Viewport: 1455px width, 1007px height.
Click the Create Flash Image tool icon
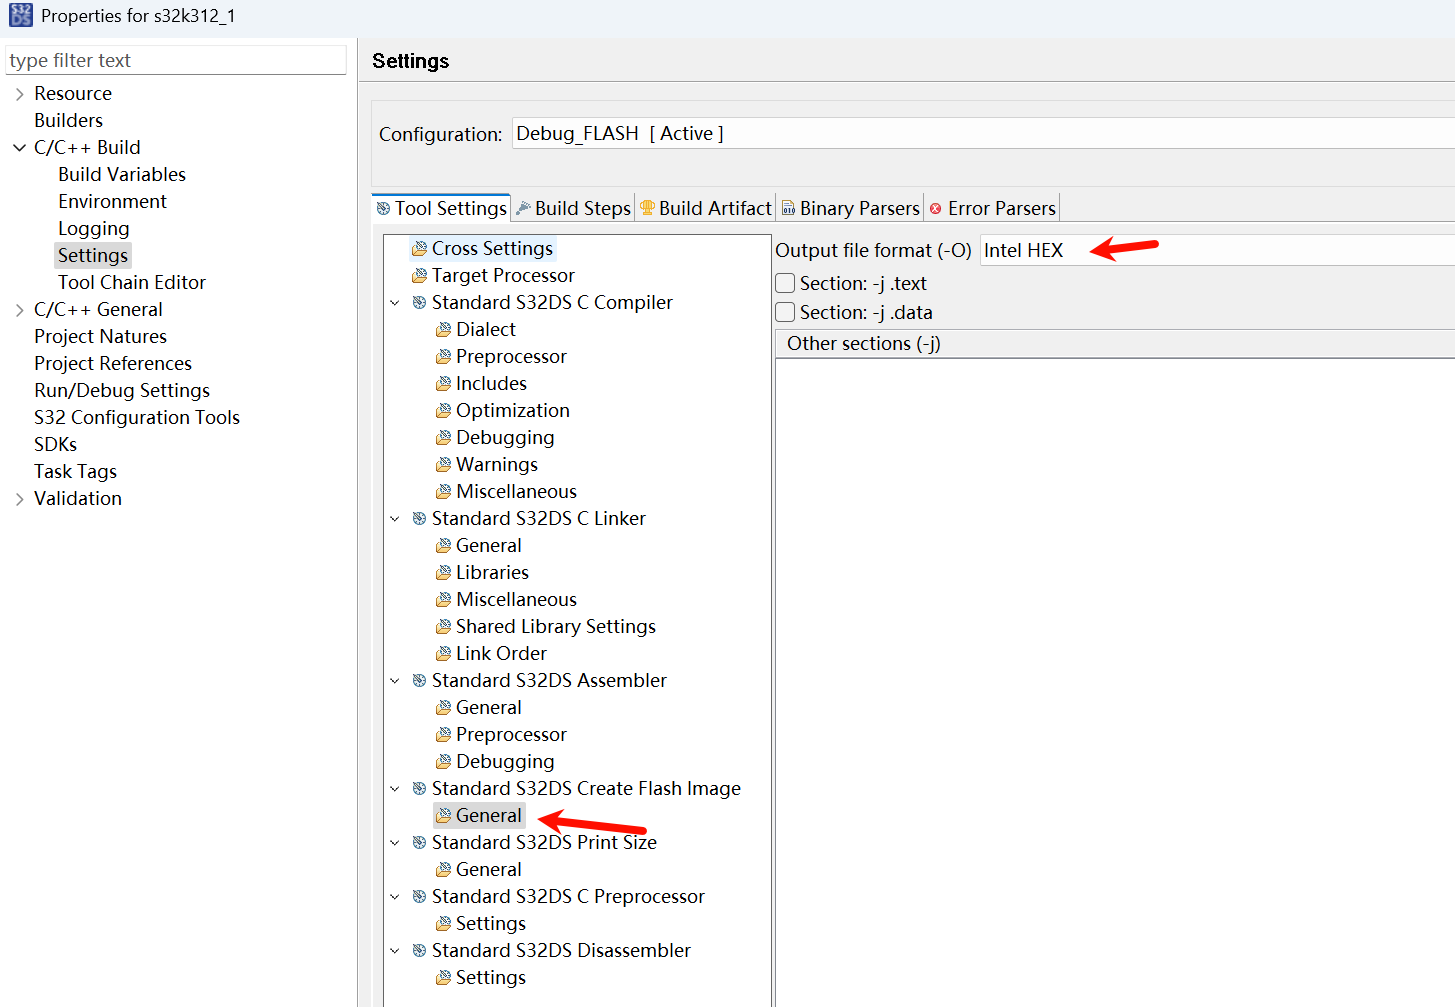point(420,788)
